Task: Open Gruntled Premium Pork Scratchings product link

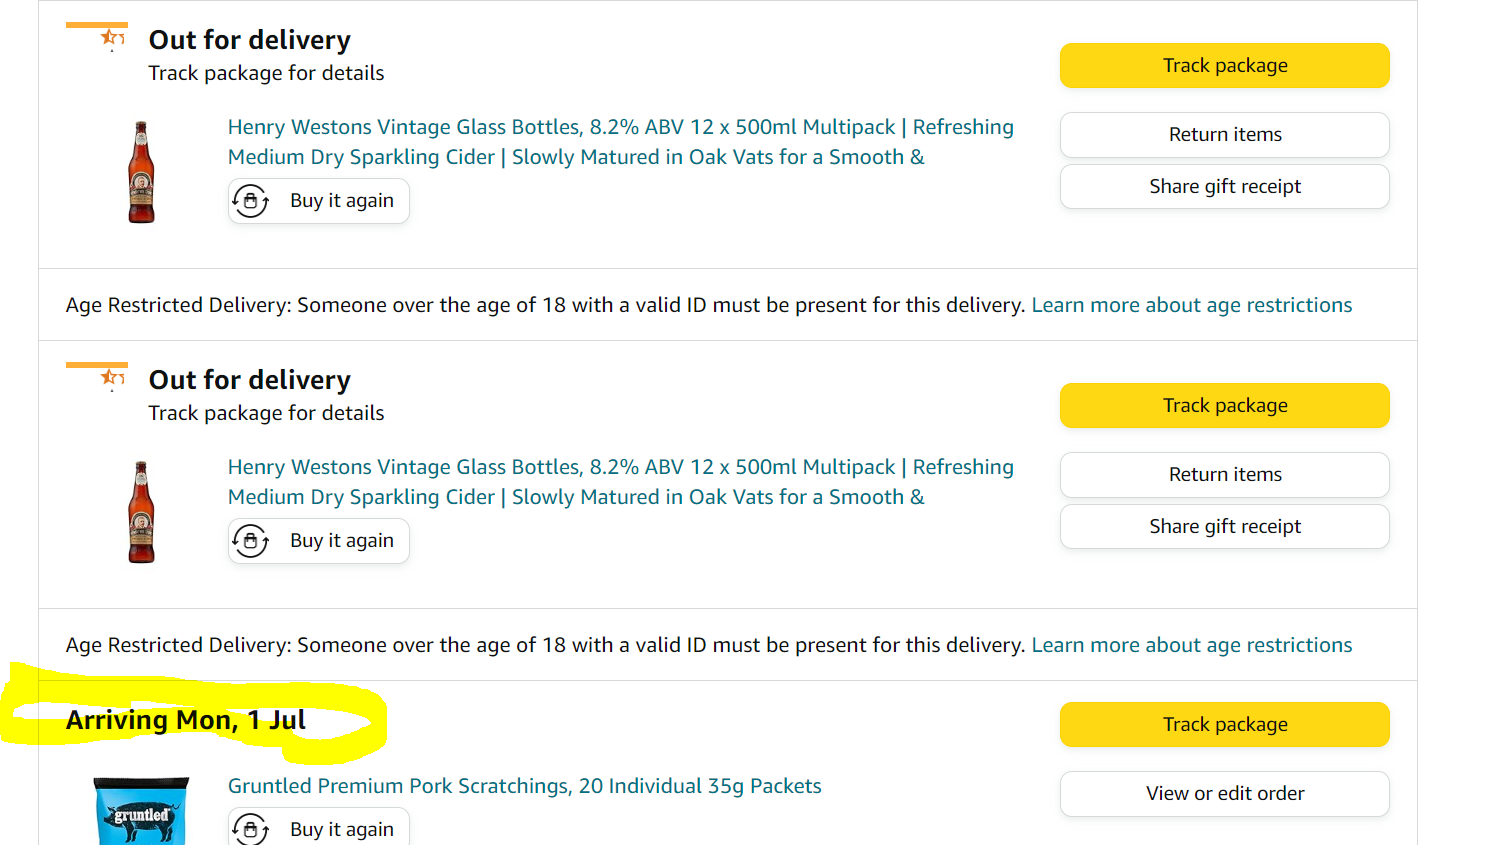Action: 525,786
